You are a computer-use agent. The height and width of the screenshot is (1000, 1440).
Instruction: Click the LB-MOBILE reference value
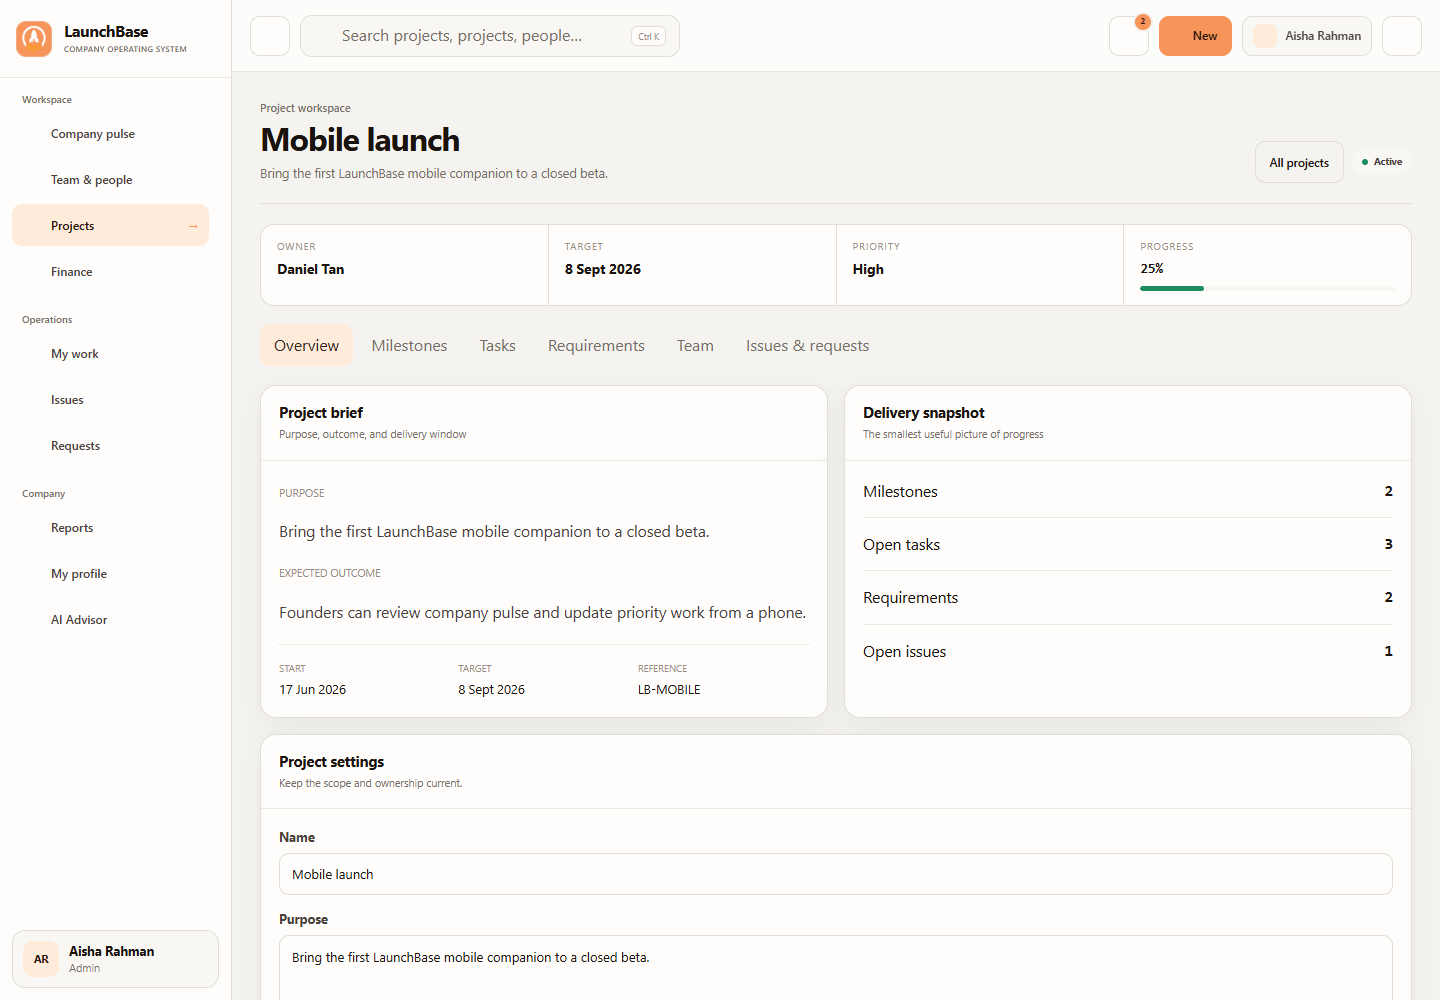[669, 690]
